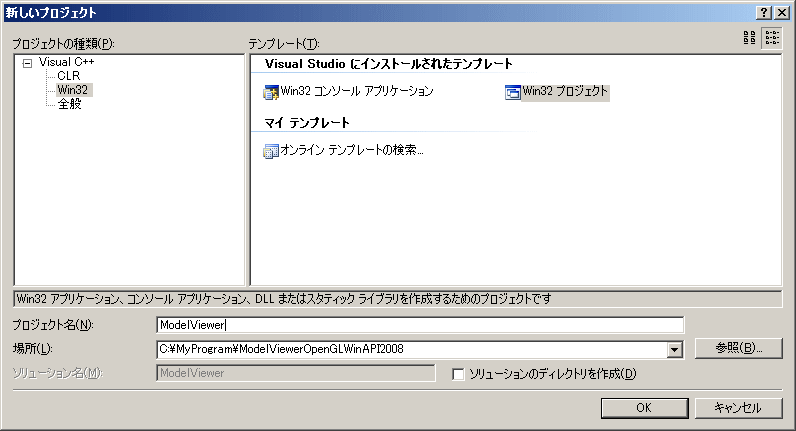
Task: Open the dialog help question mark button
Action: point(764,13)
